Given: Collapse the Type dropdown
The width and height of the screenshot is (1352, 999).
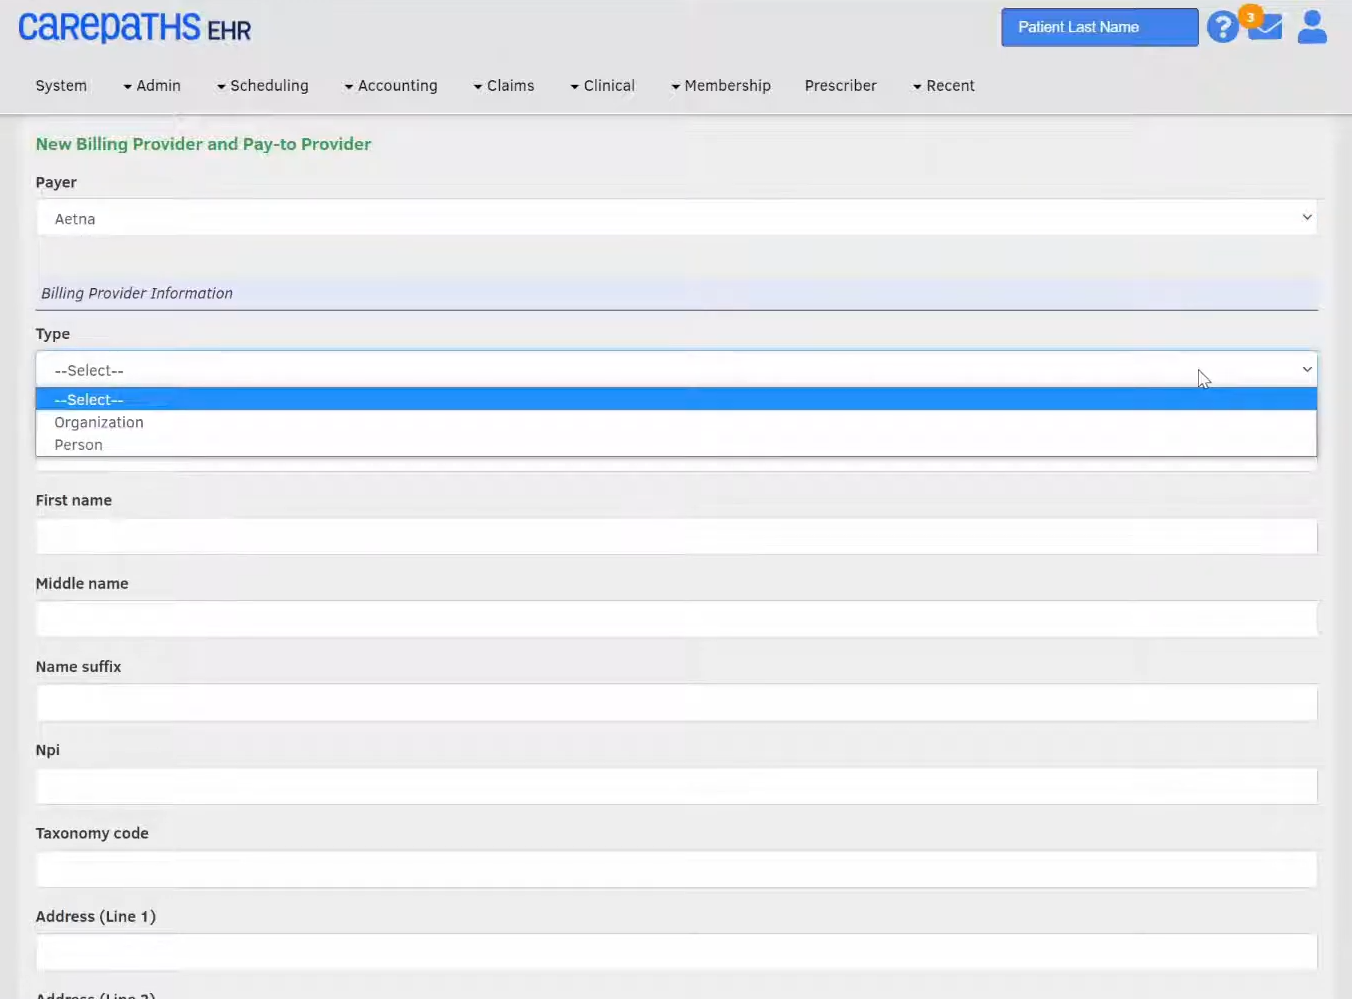Looking at the screenshot, I should pyautogui.click(x=676, y=370).
